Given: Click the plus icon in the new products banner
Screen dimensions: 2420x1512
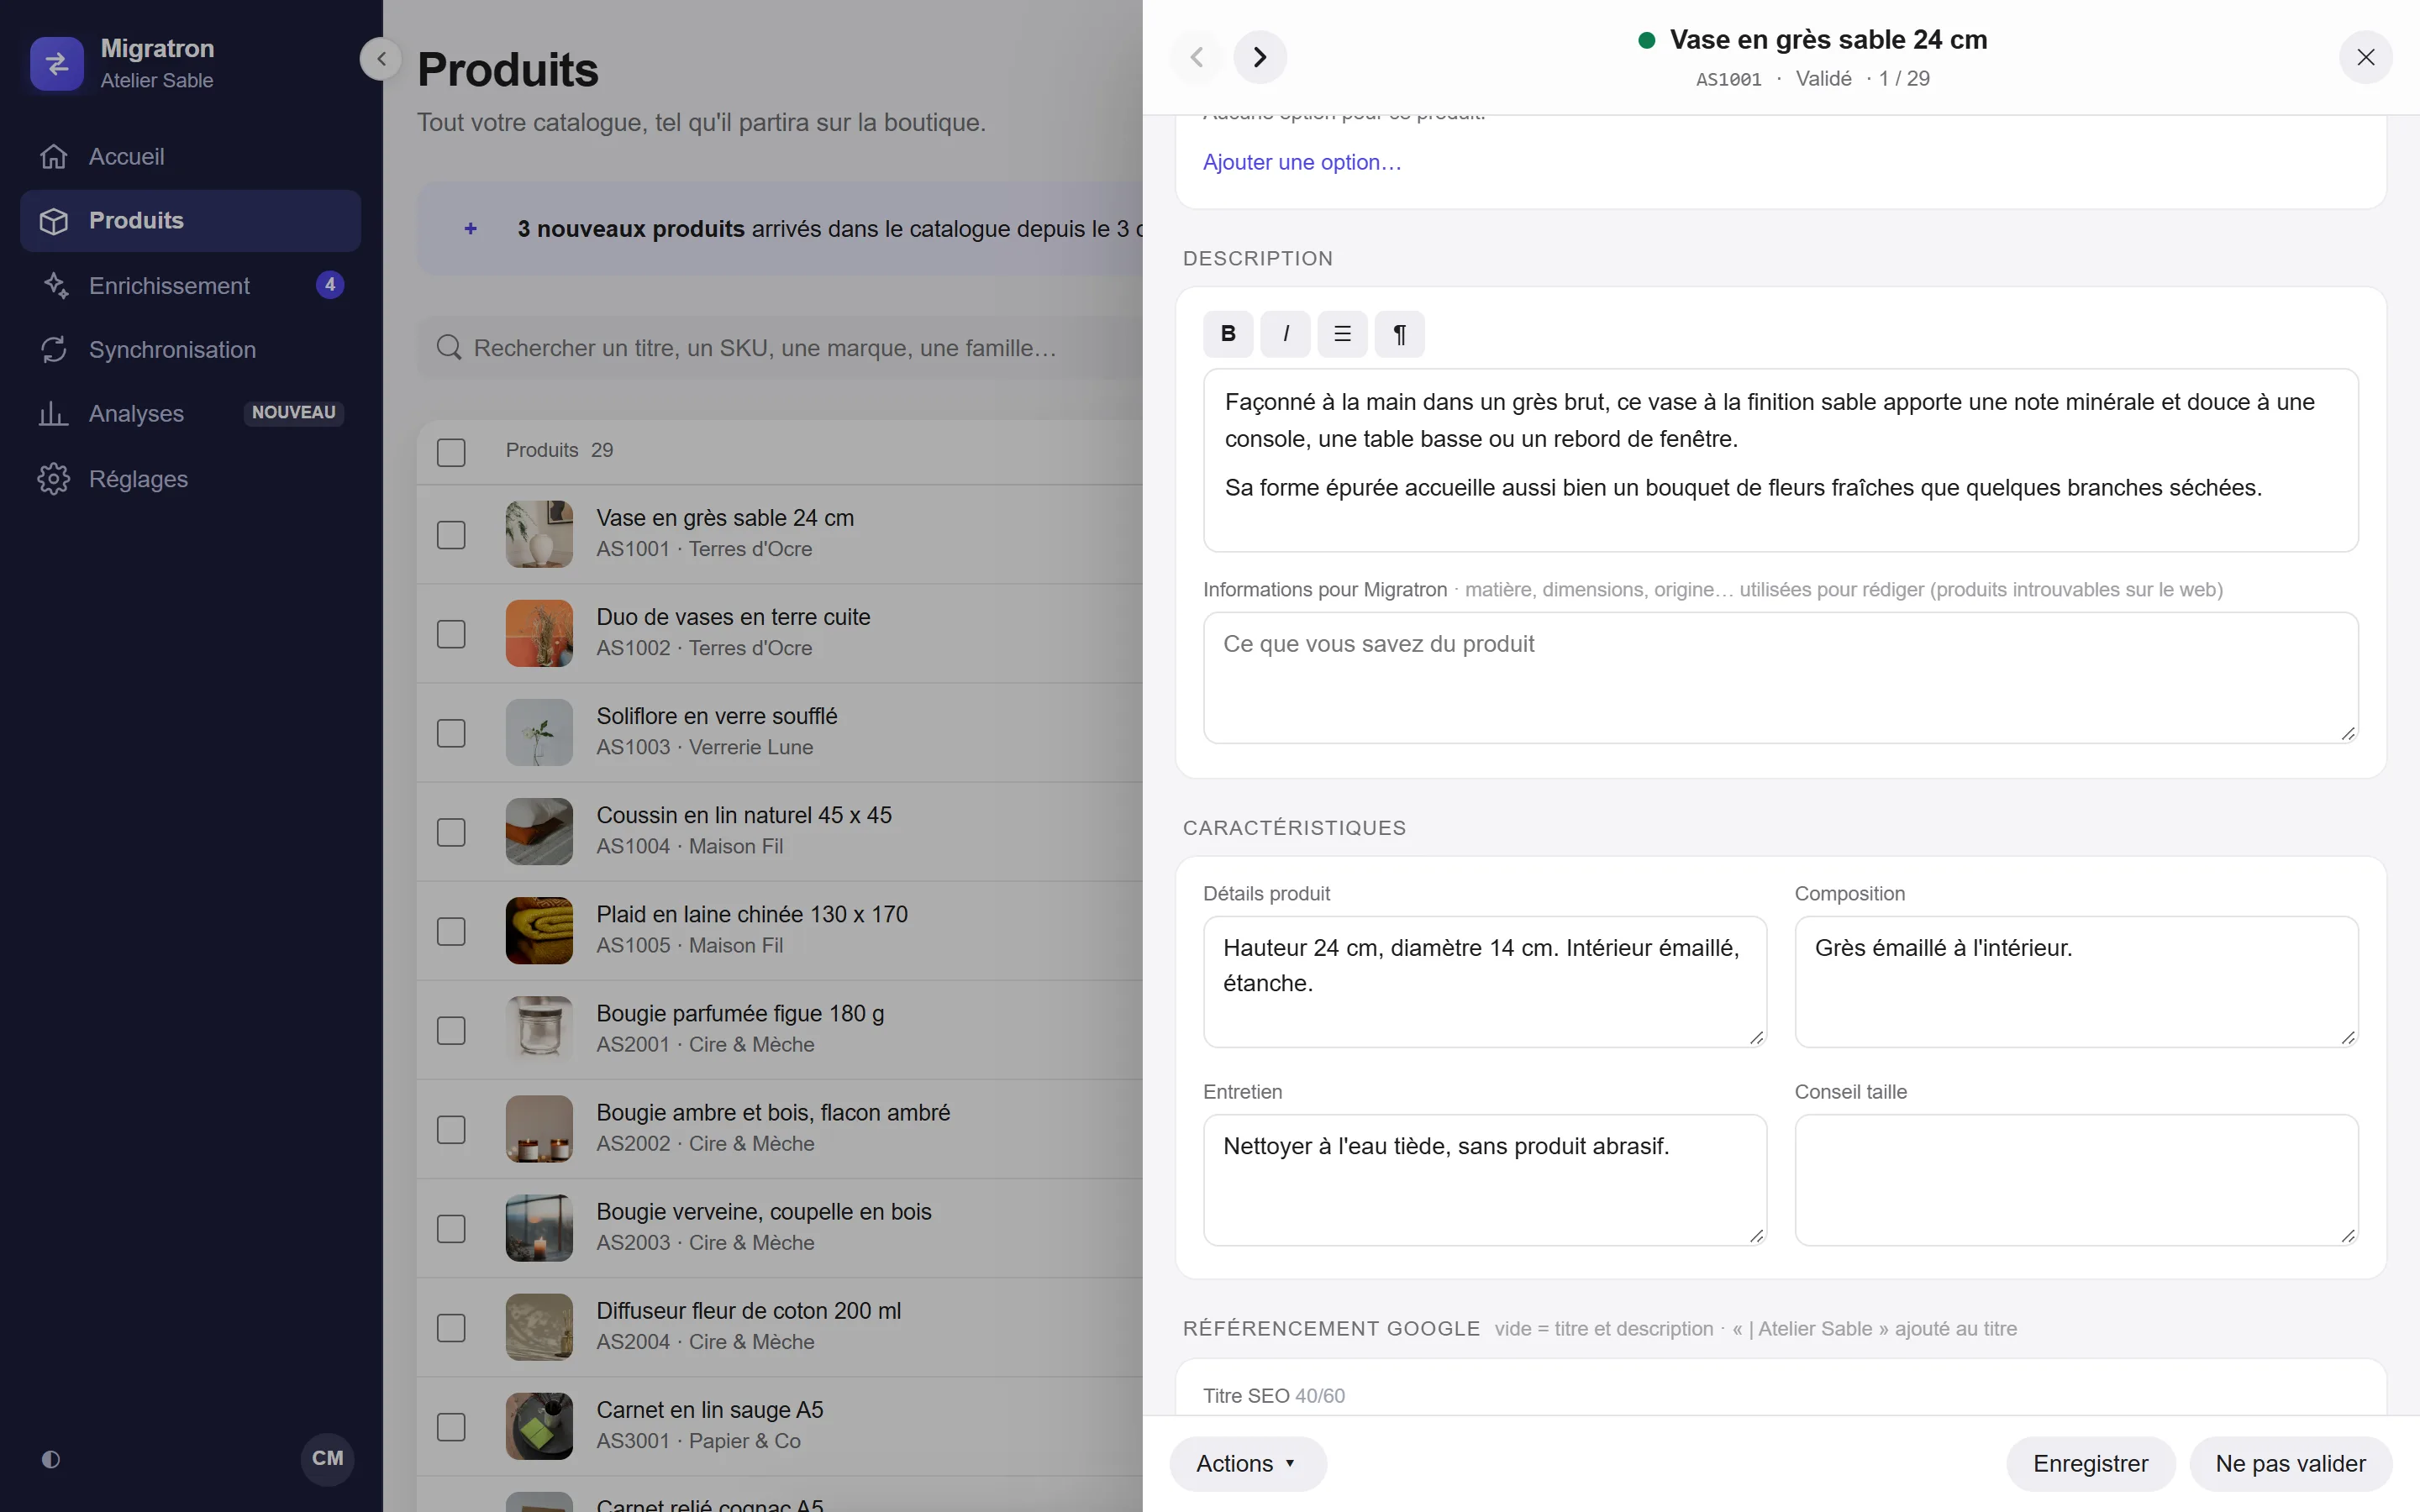Looking at the screenshot, I should (471, 229).
